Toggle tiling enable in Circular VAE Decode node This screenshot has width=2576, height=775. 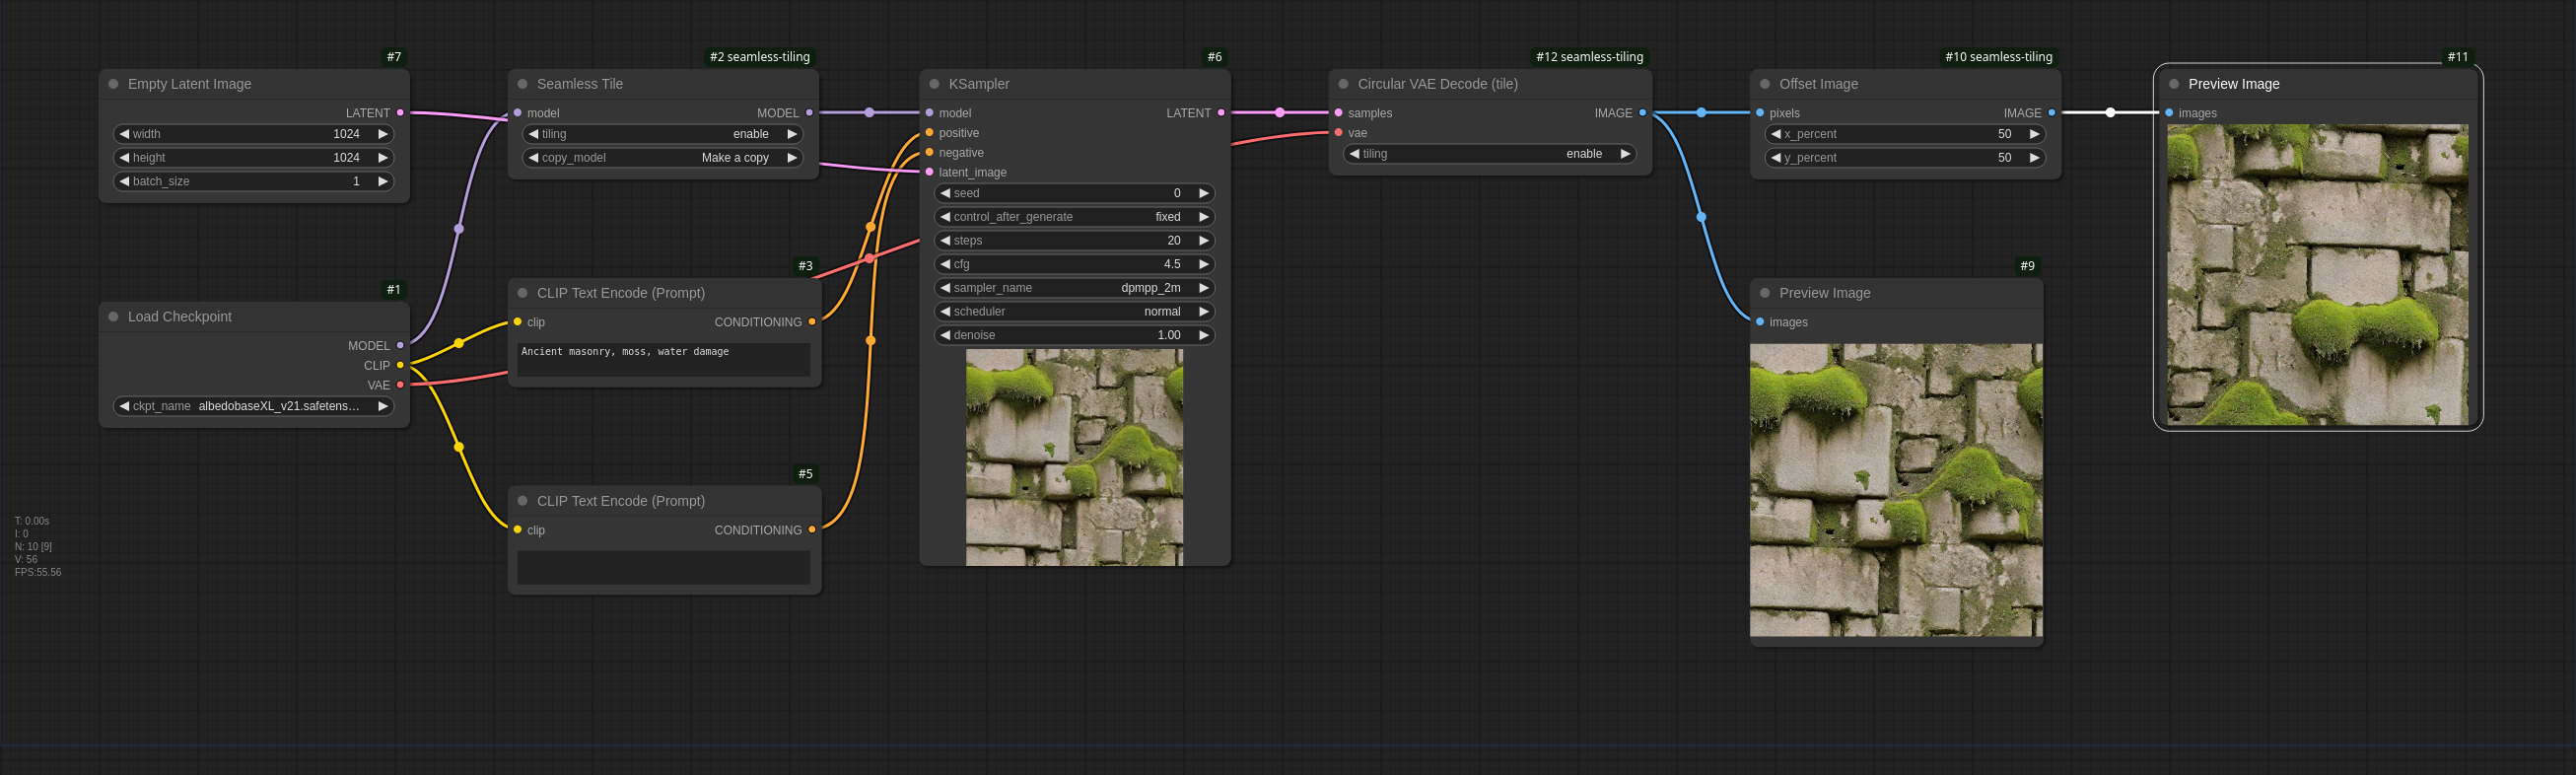coord(1489,154)
